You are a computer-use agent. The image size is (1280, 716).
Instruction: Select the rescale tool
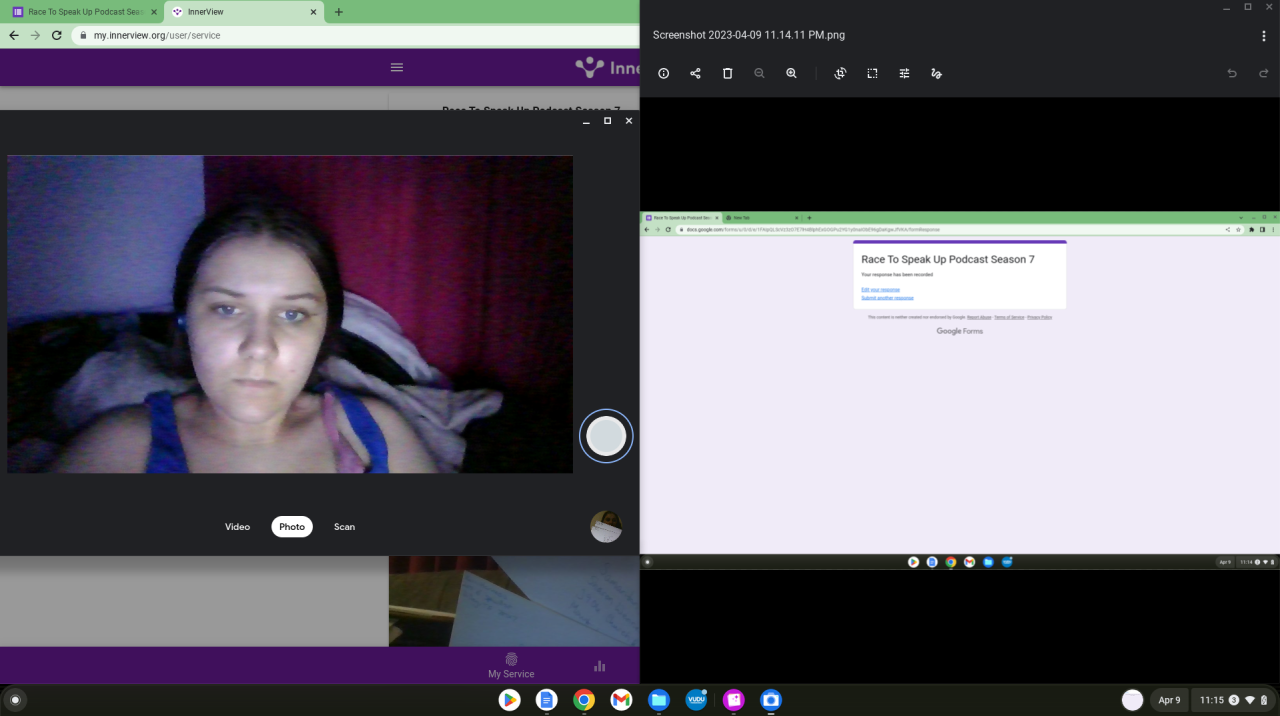point(872,73)
